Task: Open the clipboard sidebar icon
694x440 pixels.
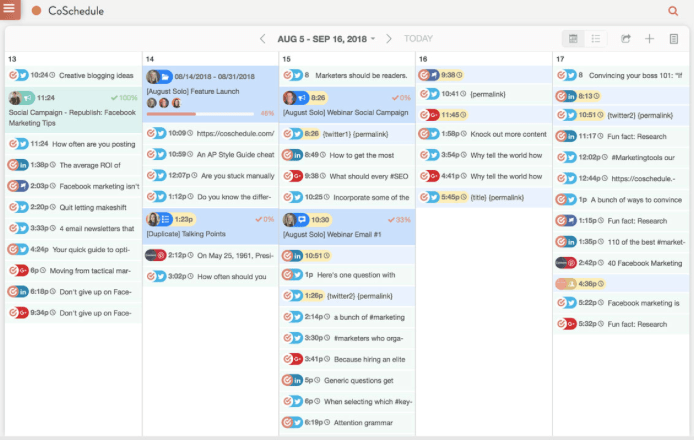Action: [x=674, y=39]
